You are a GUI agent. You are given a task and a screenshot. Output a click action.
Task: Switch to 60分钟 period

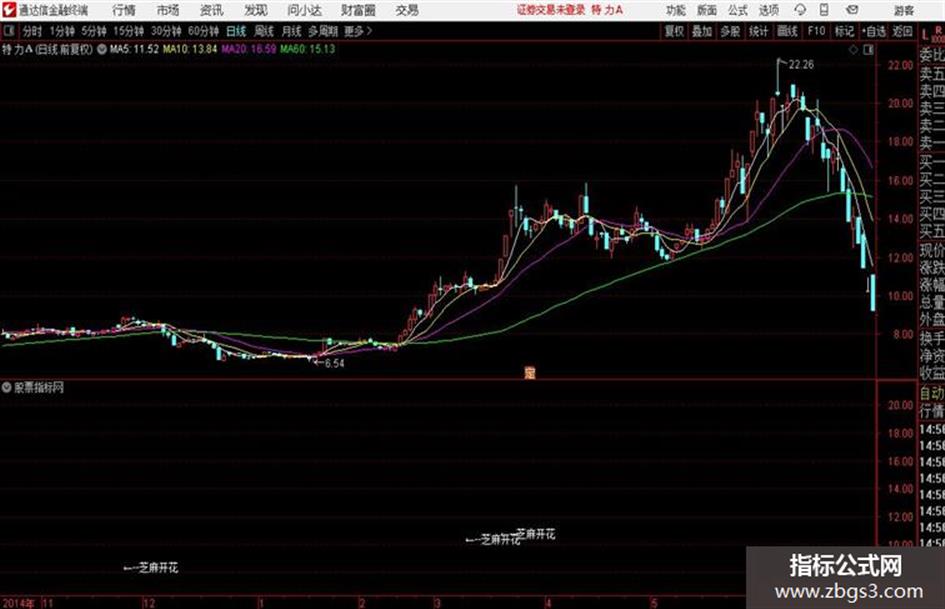click(x=203, y=31)
